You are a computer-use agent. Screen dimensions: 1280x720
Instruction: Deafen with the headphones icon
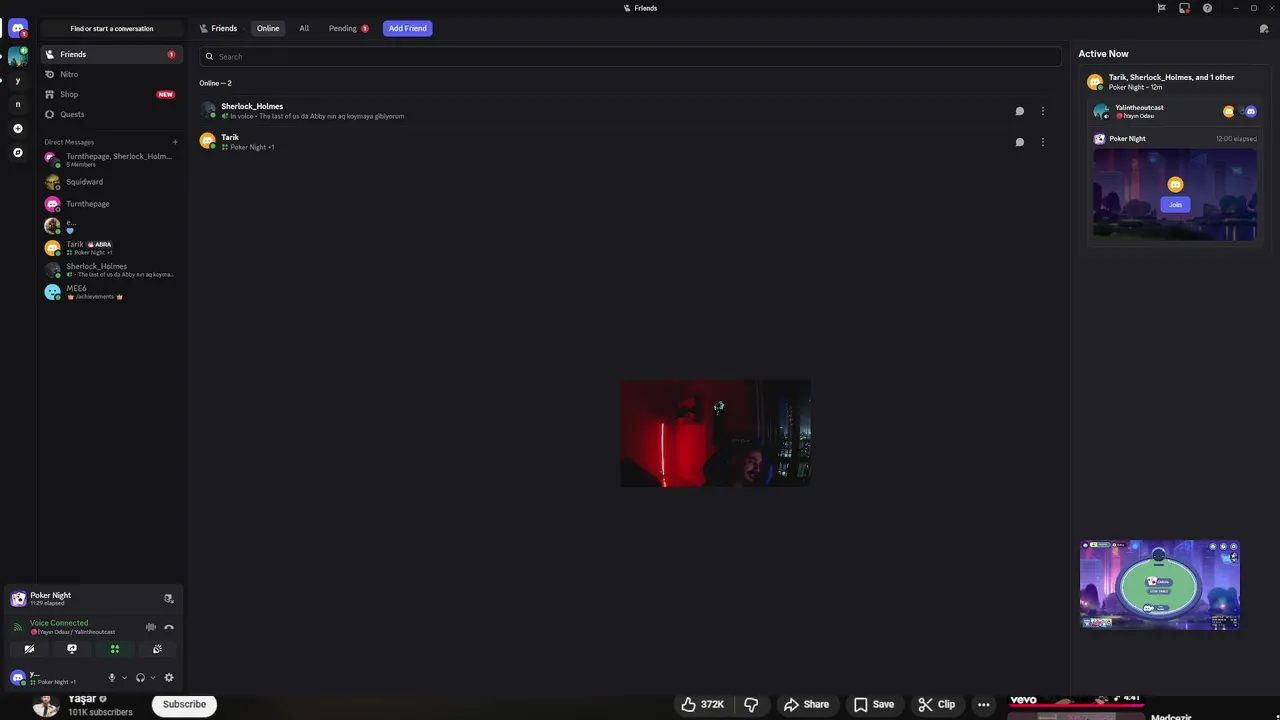140,677
